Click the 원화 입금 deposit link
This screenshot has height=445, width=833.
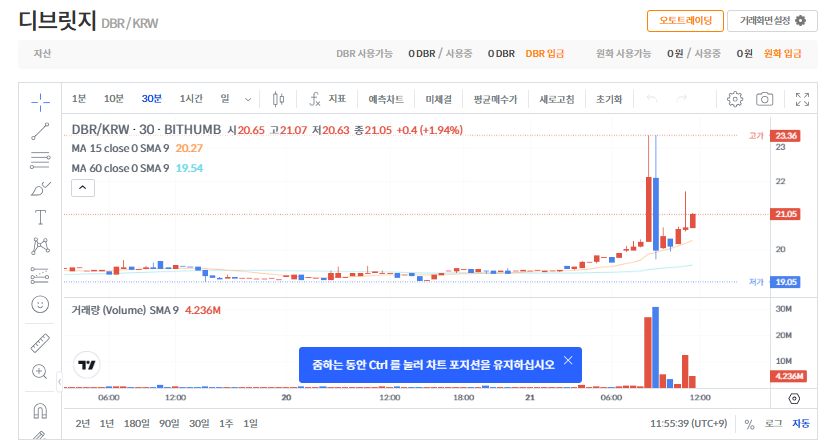[x=782, y=54]
